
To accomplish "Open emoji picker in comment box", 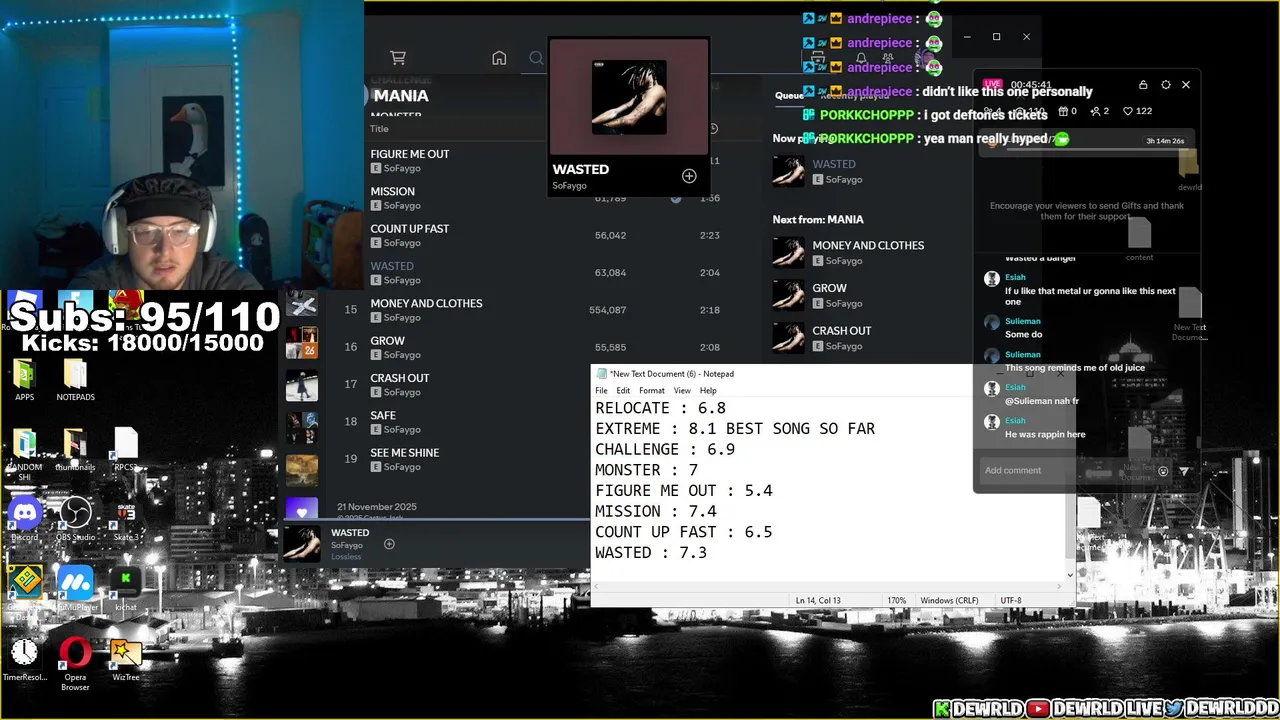I will click(x=1163, y=471).
